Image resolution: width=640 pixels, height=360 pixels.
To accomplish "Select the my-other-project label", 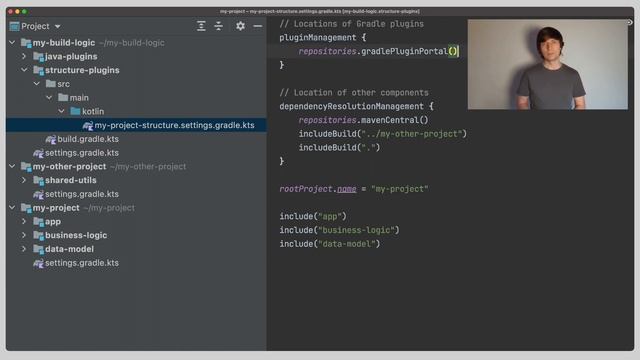I will pos(69,167).
